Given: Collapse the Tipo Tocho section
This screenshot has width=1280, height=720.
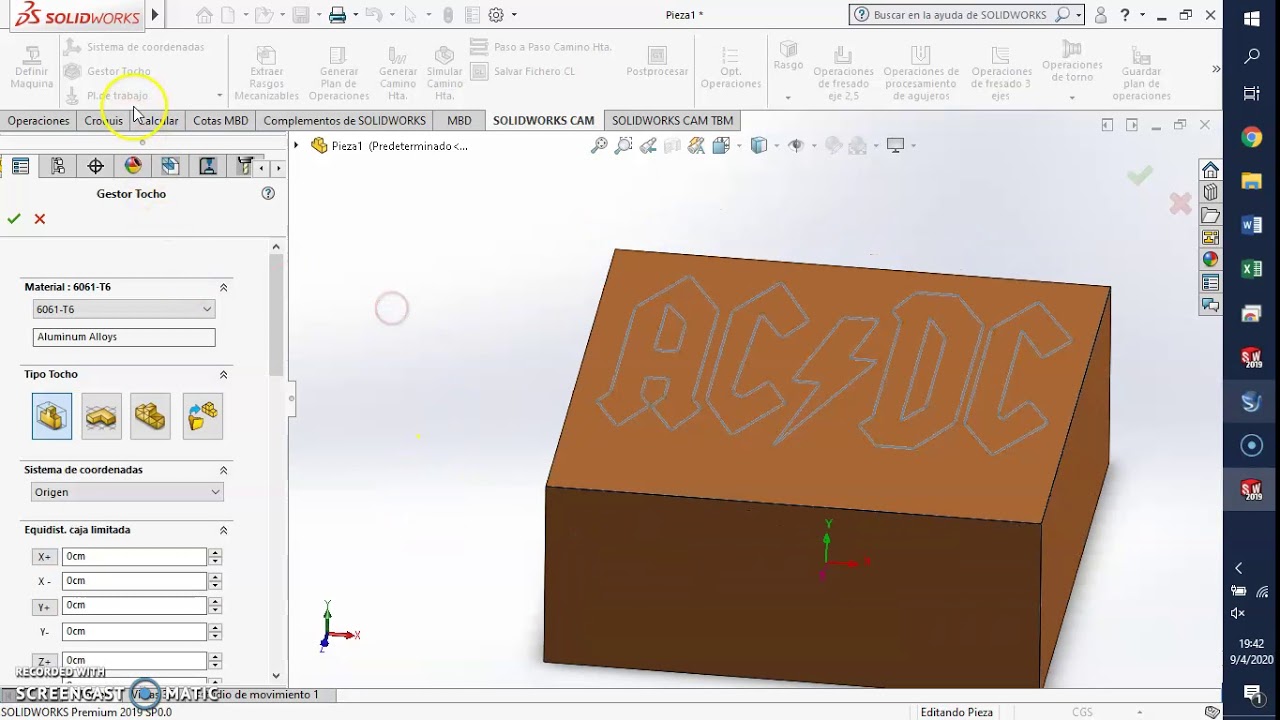Looking at the screenshot, I should click(x=223, y=374).
